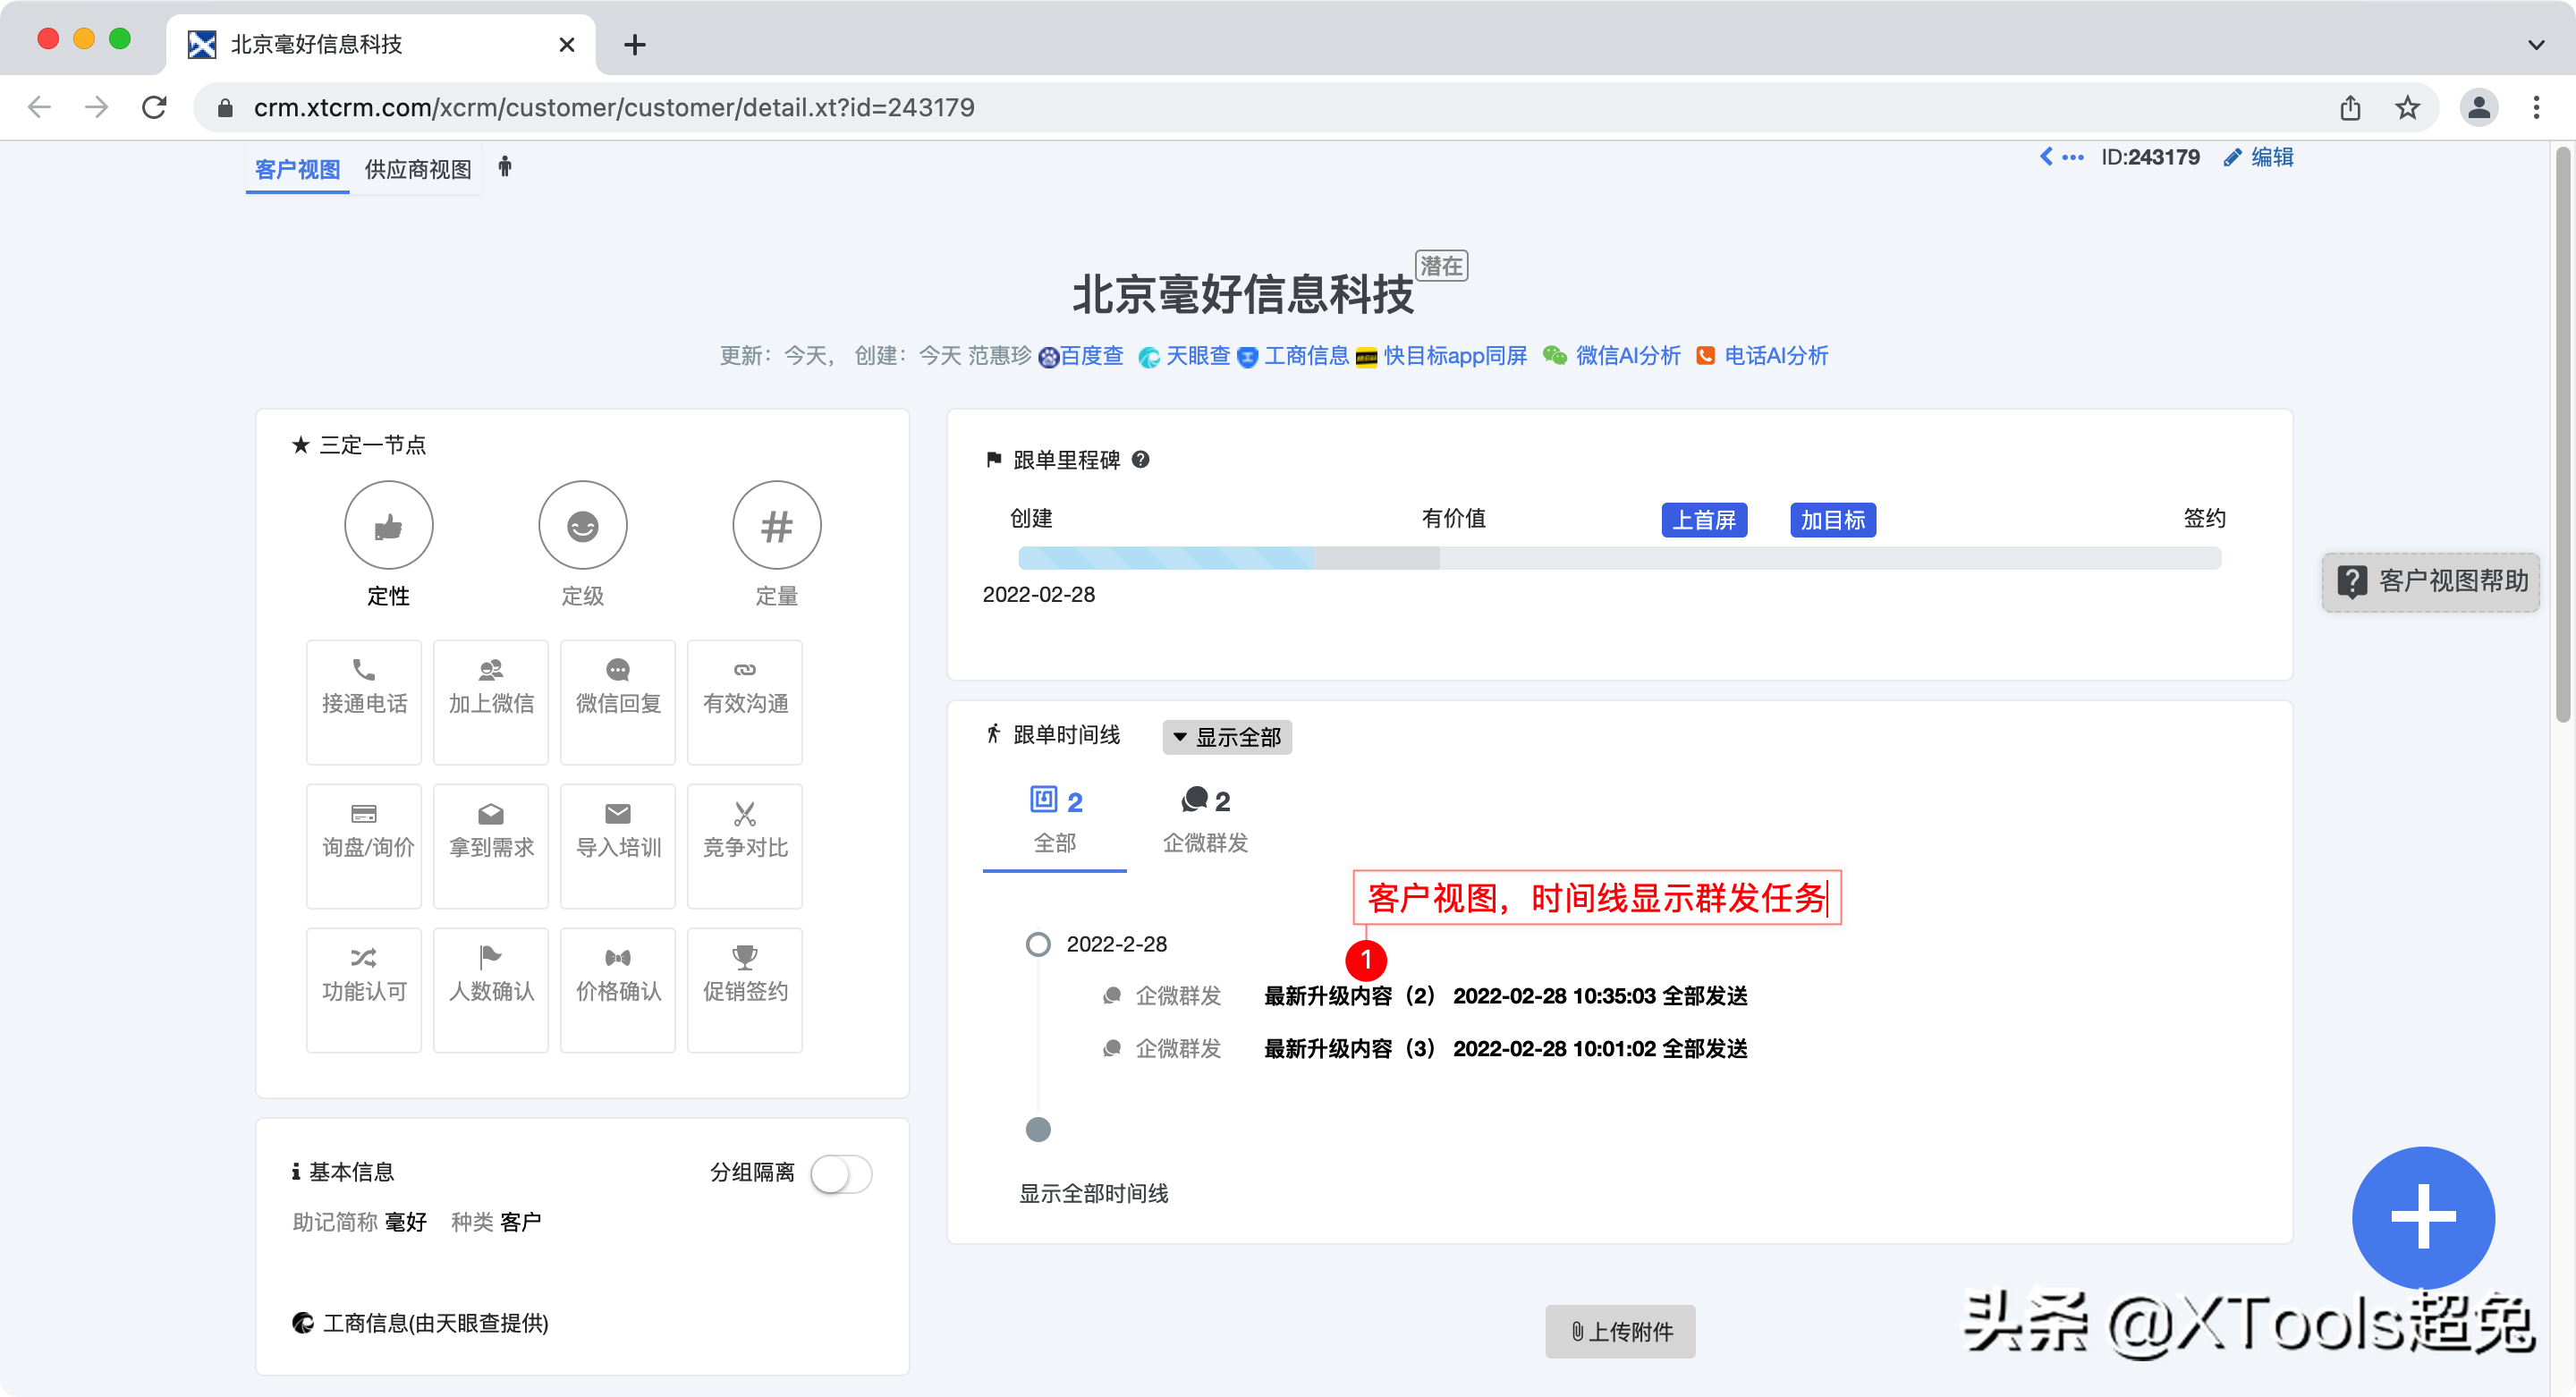
Task: Click the 竞争对比 scissors node icon
Action: coord(745,814)
